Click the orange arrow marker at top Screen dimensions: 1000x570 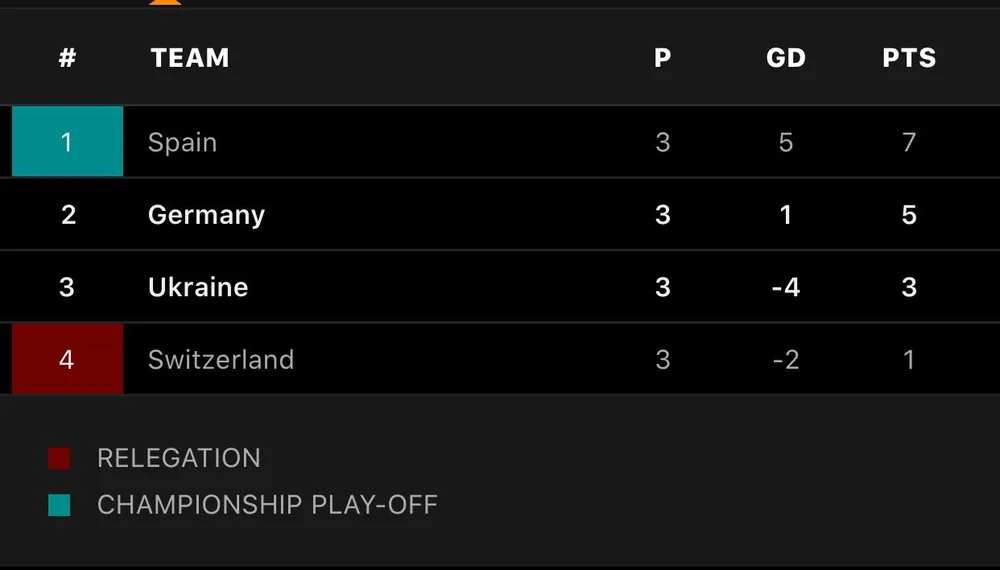165,2
